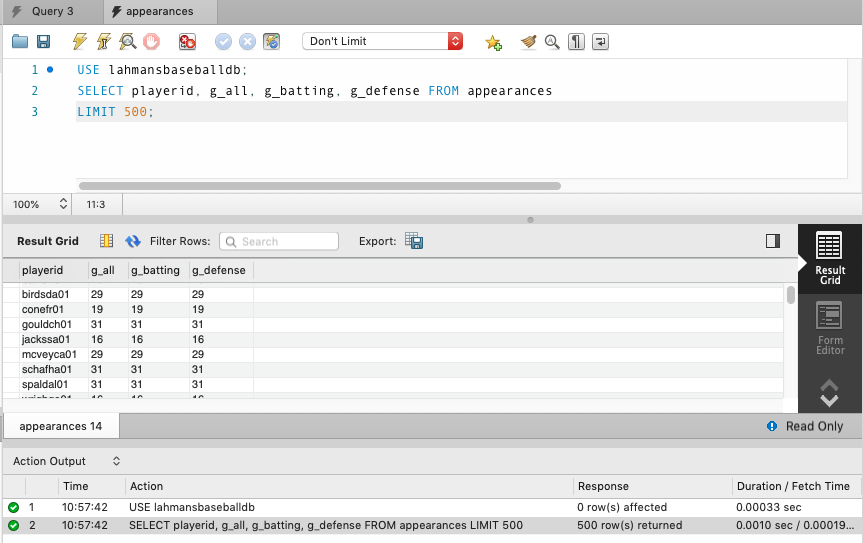Viewport: 863px width, 543px height.
Task: Click Read Only info icon
Action: [x=772, y=426]
